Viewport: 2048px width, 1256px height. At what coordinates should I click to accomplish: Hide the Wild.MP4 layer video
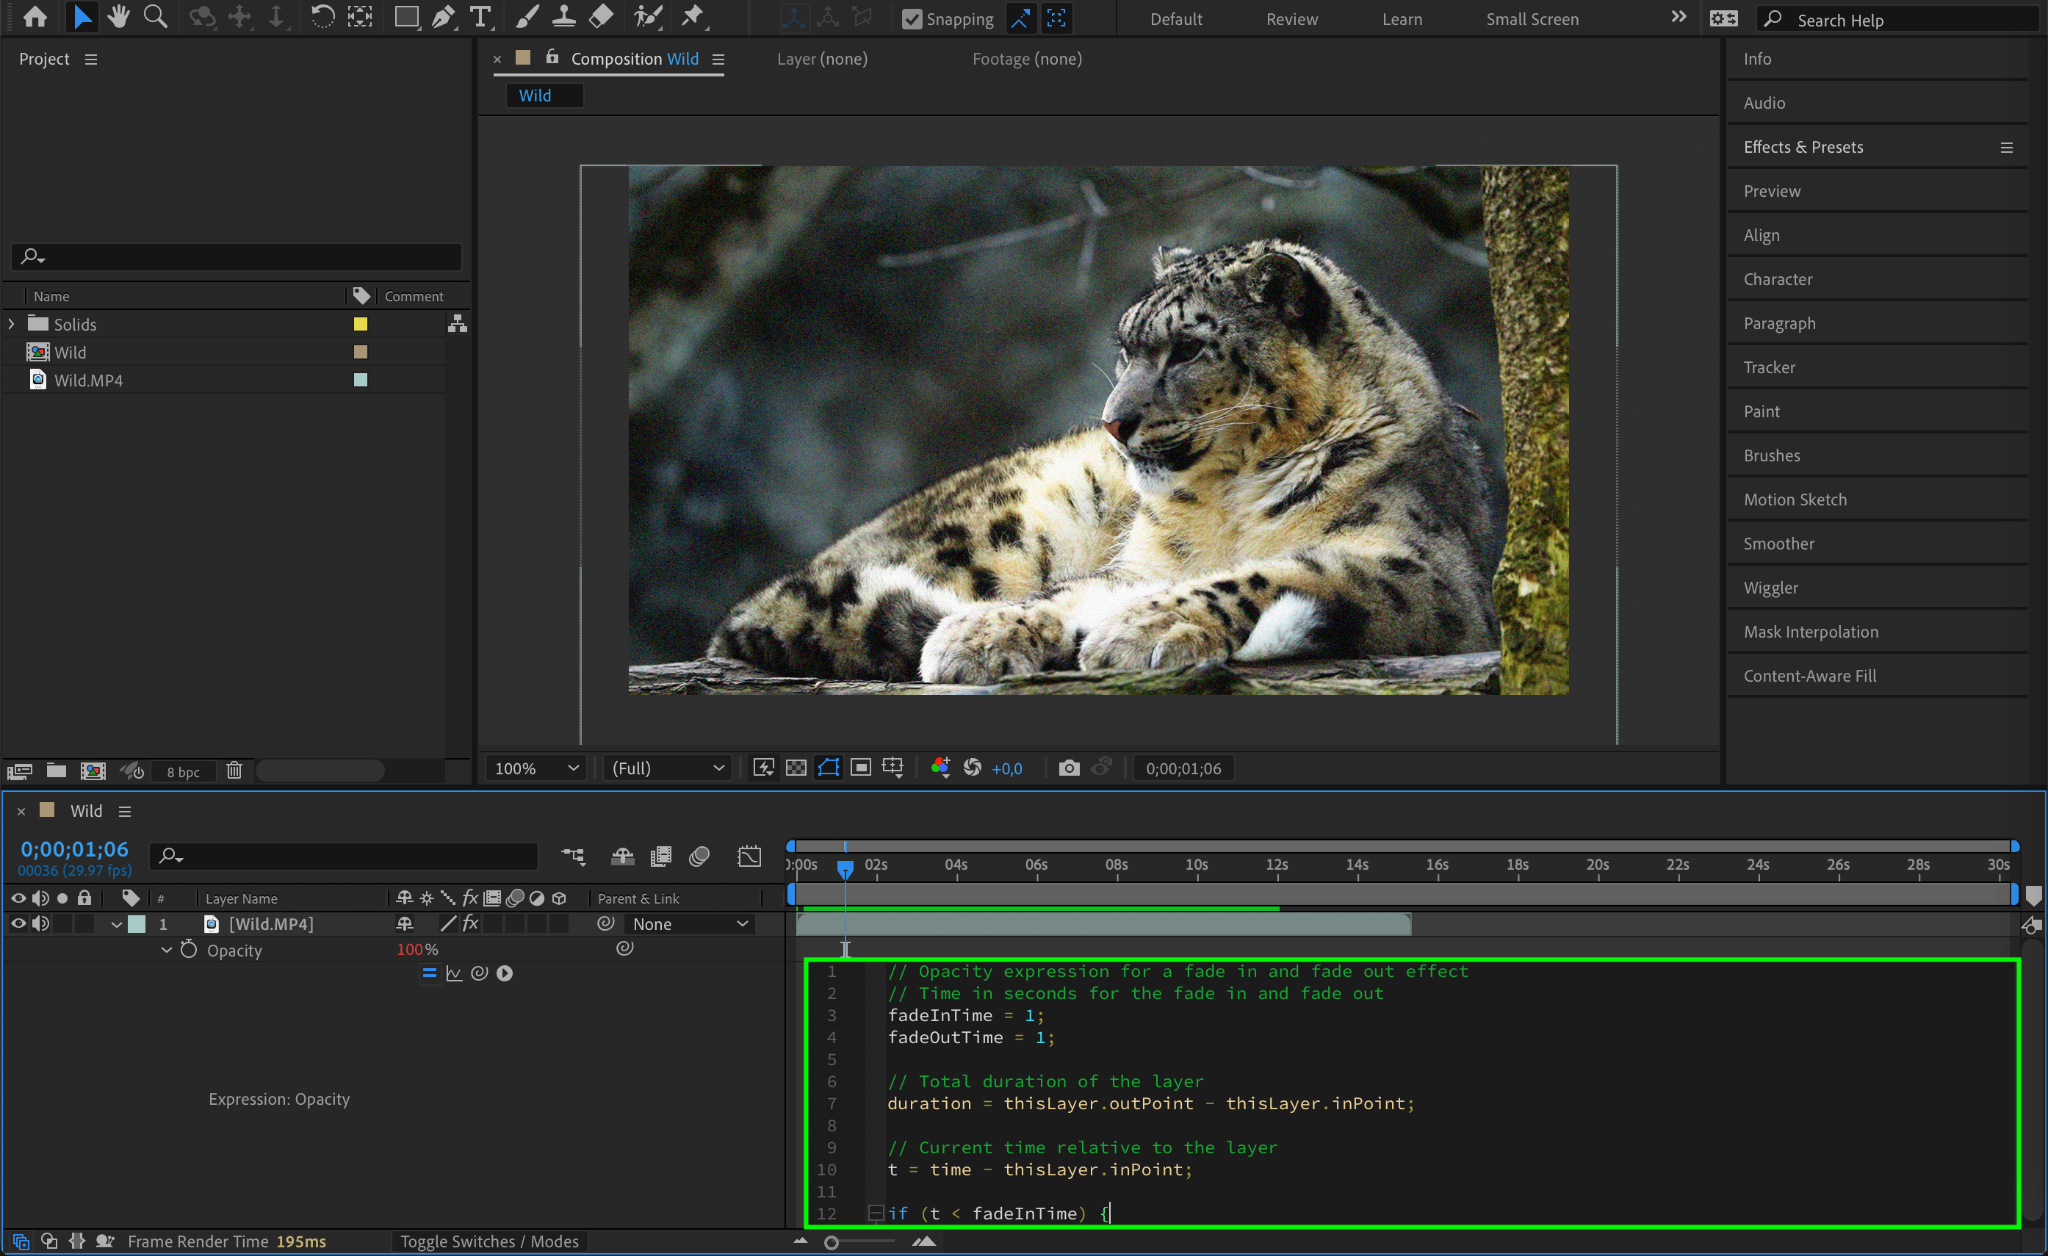tap(18, 924)
